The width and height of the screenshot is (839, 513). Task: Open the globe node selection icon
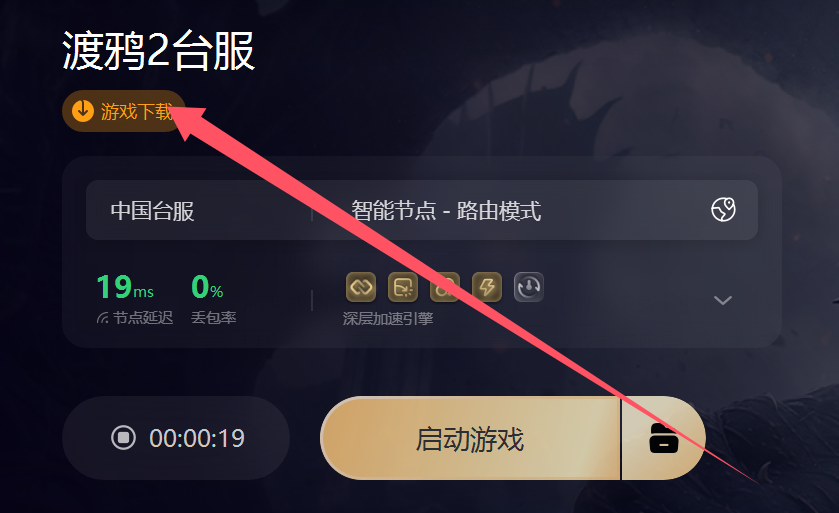(x=723, y=210)
